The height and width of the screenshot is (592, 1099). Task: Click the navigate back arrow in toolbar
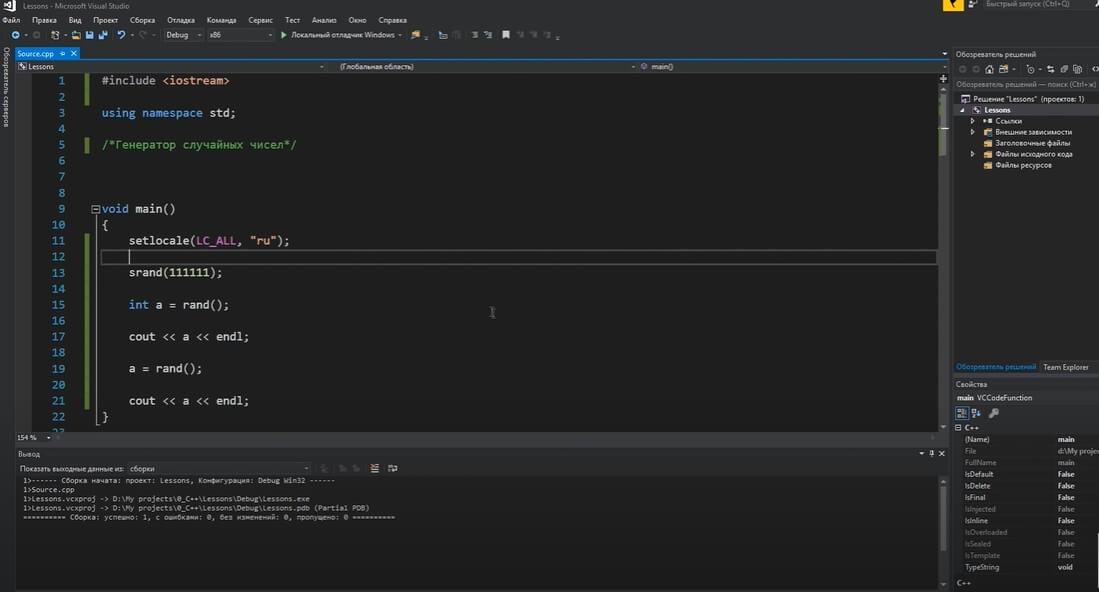point(15,35)
